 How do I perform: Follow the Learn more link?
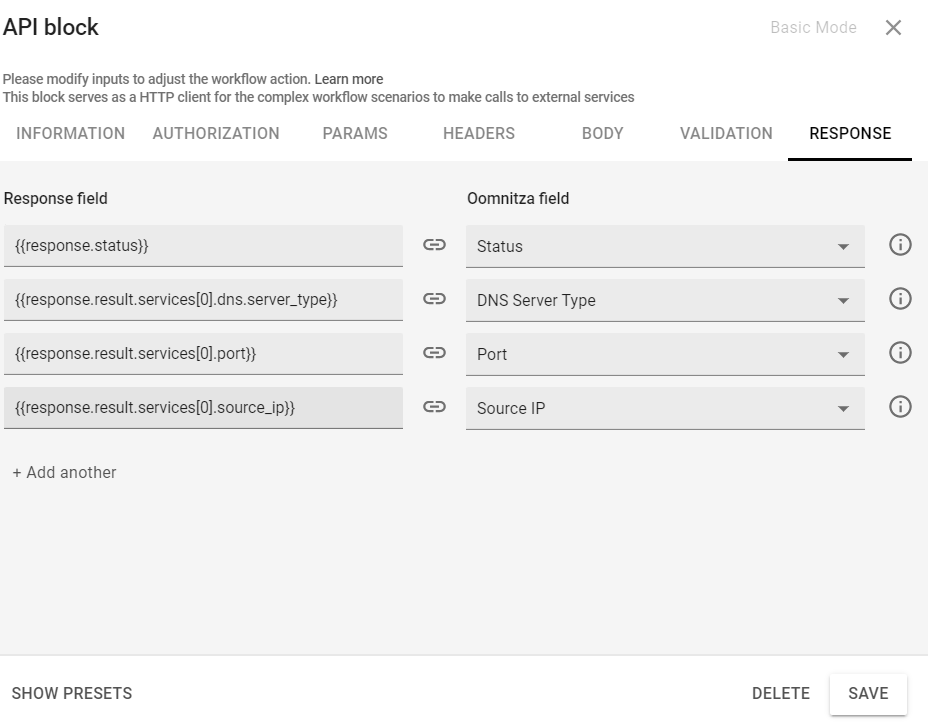[349, 79]
